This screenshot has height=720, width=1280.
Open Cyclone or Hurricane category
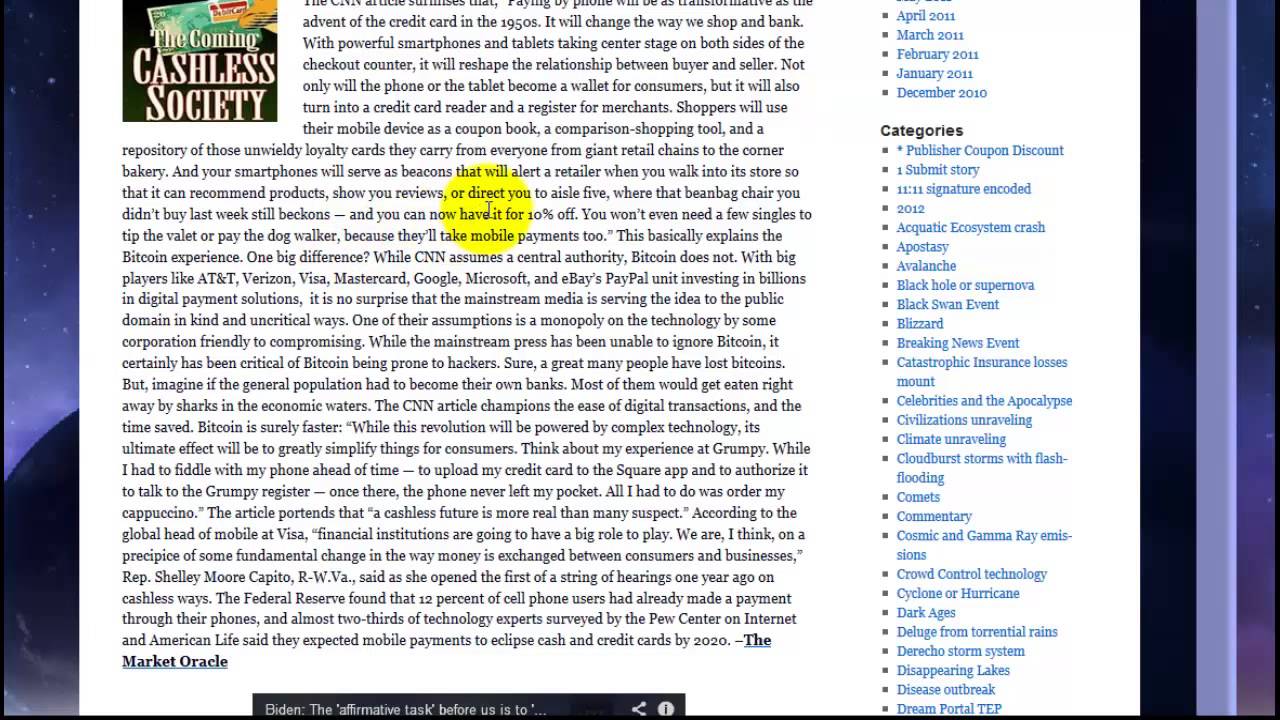pyautogui.click(x=958, y=593)
